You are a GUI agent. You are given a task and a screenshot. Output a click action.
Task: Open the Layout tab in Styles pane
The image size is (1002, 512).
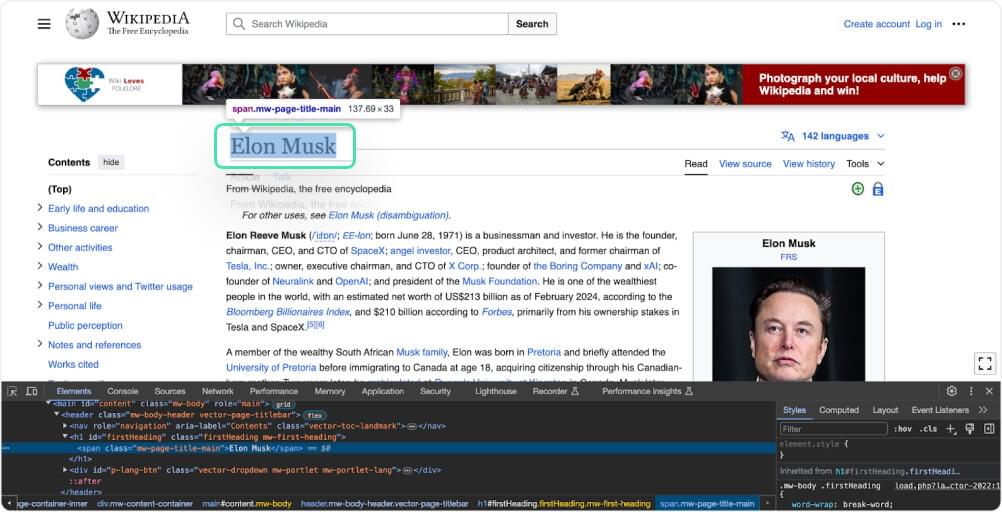(x=885, y=410)
